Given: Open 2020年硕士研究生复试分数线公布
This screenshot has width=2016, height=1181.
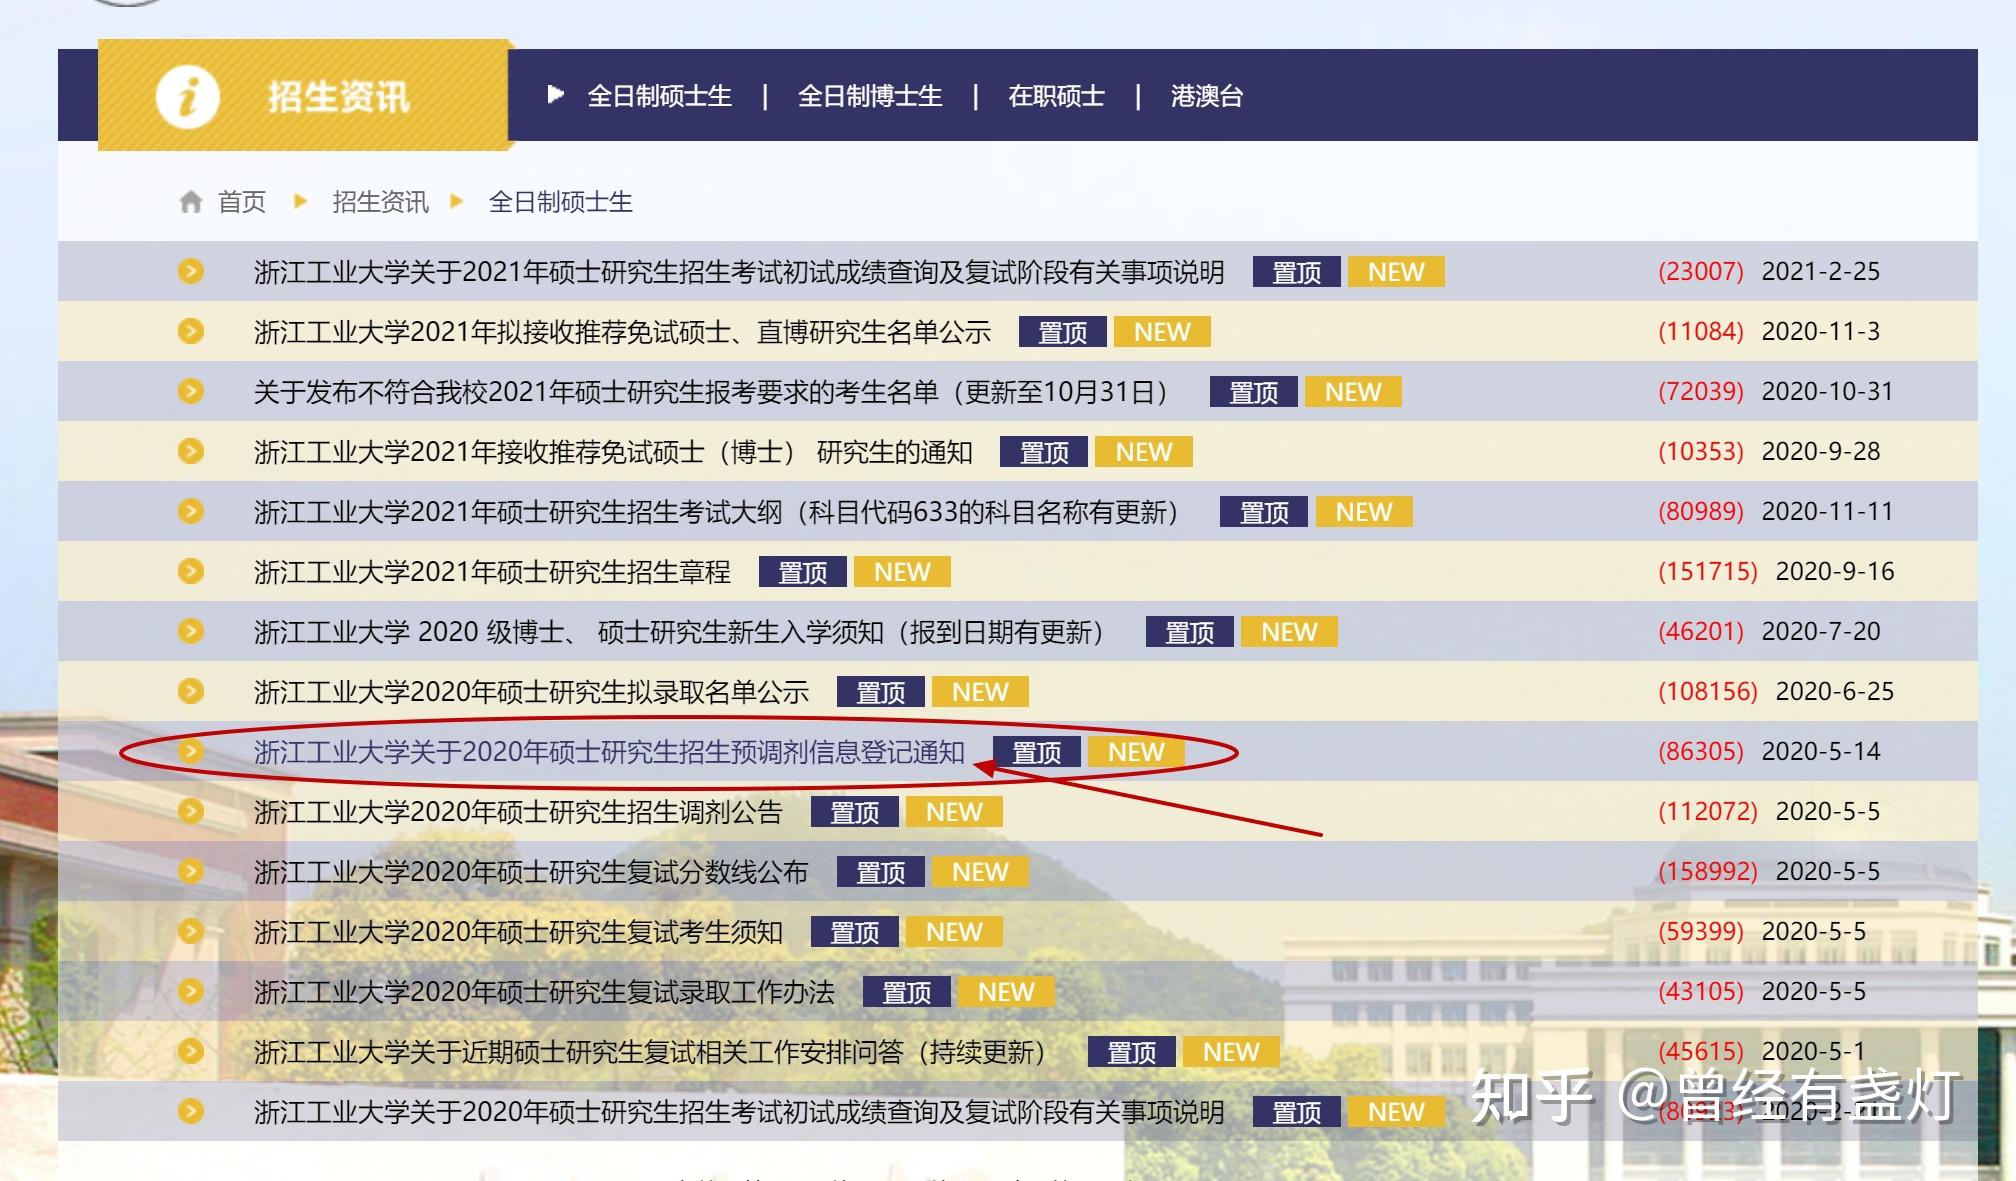Looking at the screenshot, I should point(531,872).
